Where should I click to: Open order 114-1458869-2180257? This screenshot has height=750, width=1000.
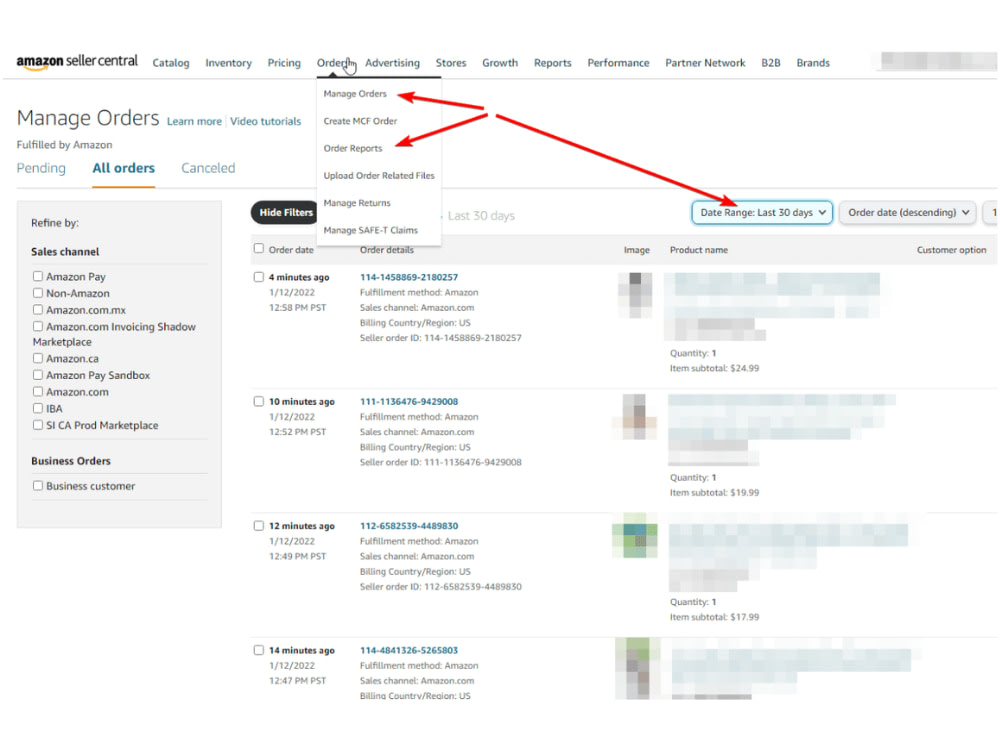(x=409, y=277)
